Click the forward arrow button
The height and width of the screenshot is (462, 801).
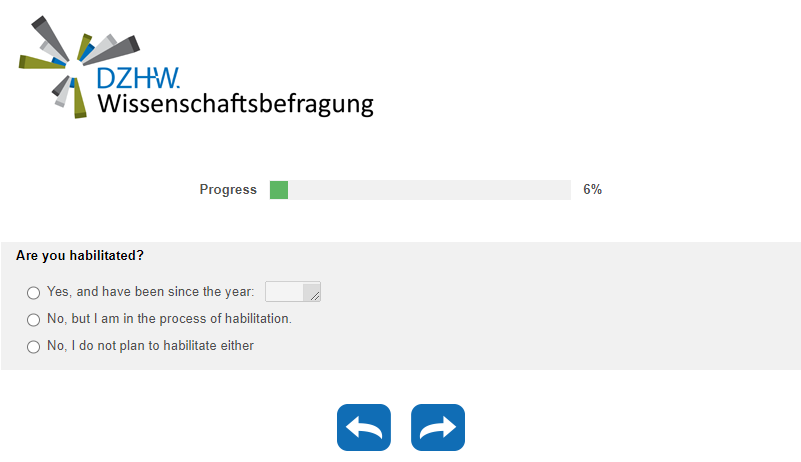pyautogui.click(x=438, y=428)
